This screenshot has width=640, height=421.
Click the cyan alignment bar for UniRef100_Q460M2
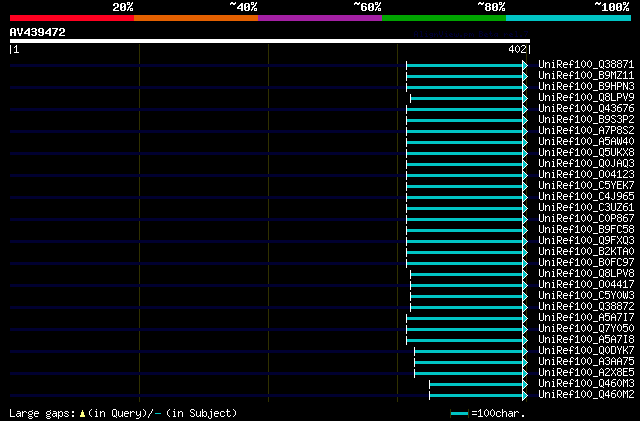tap(478, 395)
